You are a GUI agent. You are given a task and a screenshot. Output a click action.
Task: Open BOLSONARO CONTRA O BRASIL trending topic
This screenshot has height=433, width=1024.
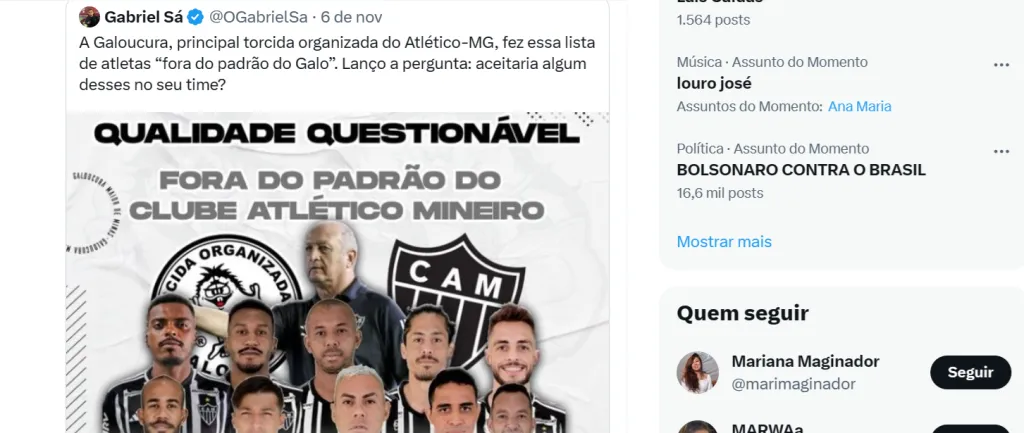(801, 170)
